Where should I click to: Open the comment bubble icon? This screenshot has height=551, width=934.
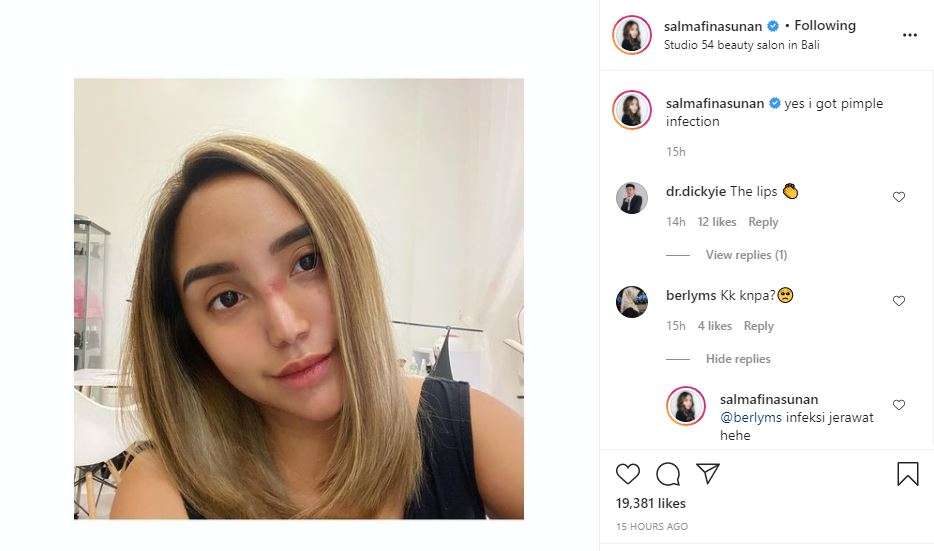click(668, 474)
